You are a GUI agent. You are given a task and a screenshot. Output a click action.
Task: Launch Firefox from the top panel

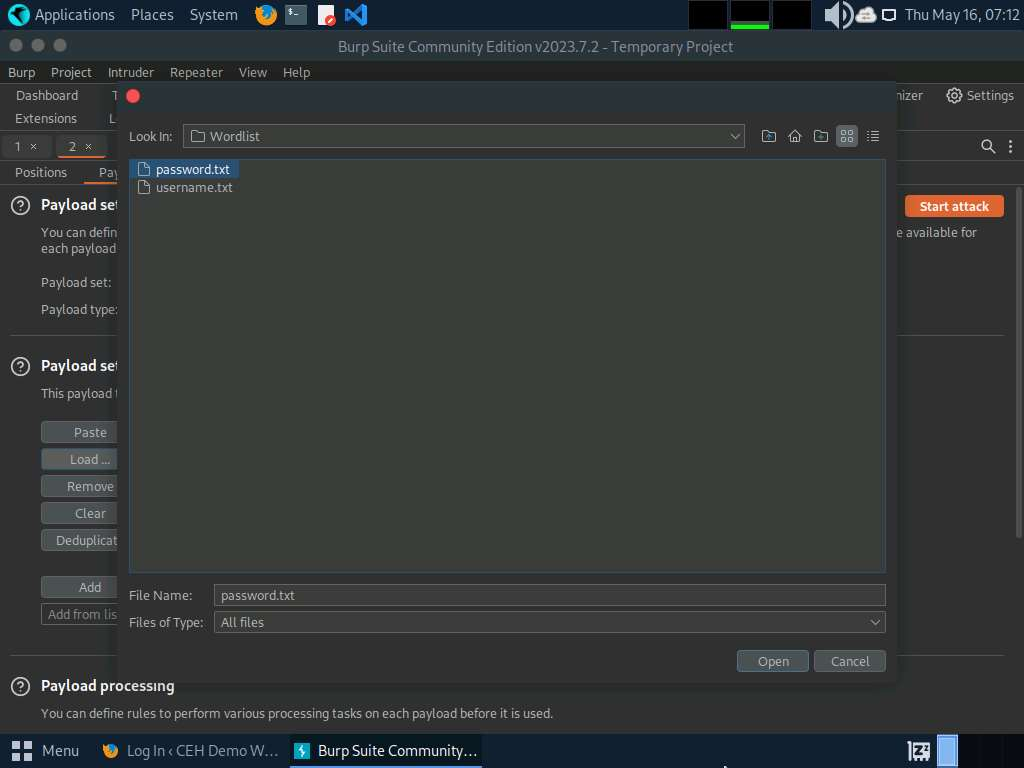pos(265,15)
